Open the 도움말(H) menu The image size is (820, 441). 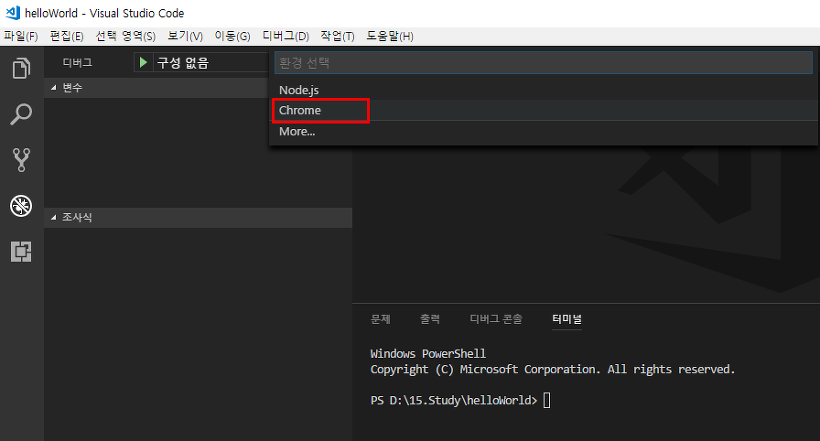tap(390, 36)
